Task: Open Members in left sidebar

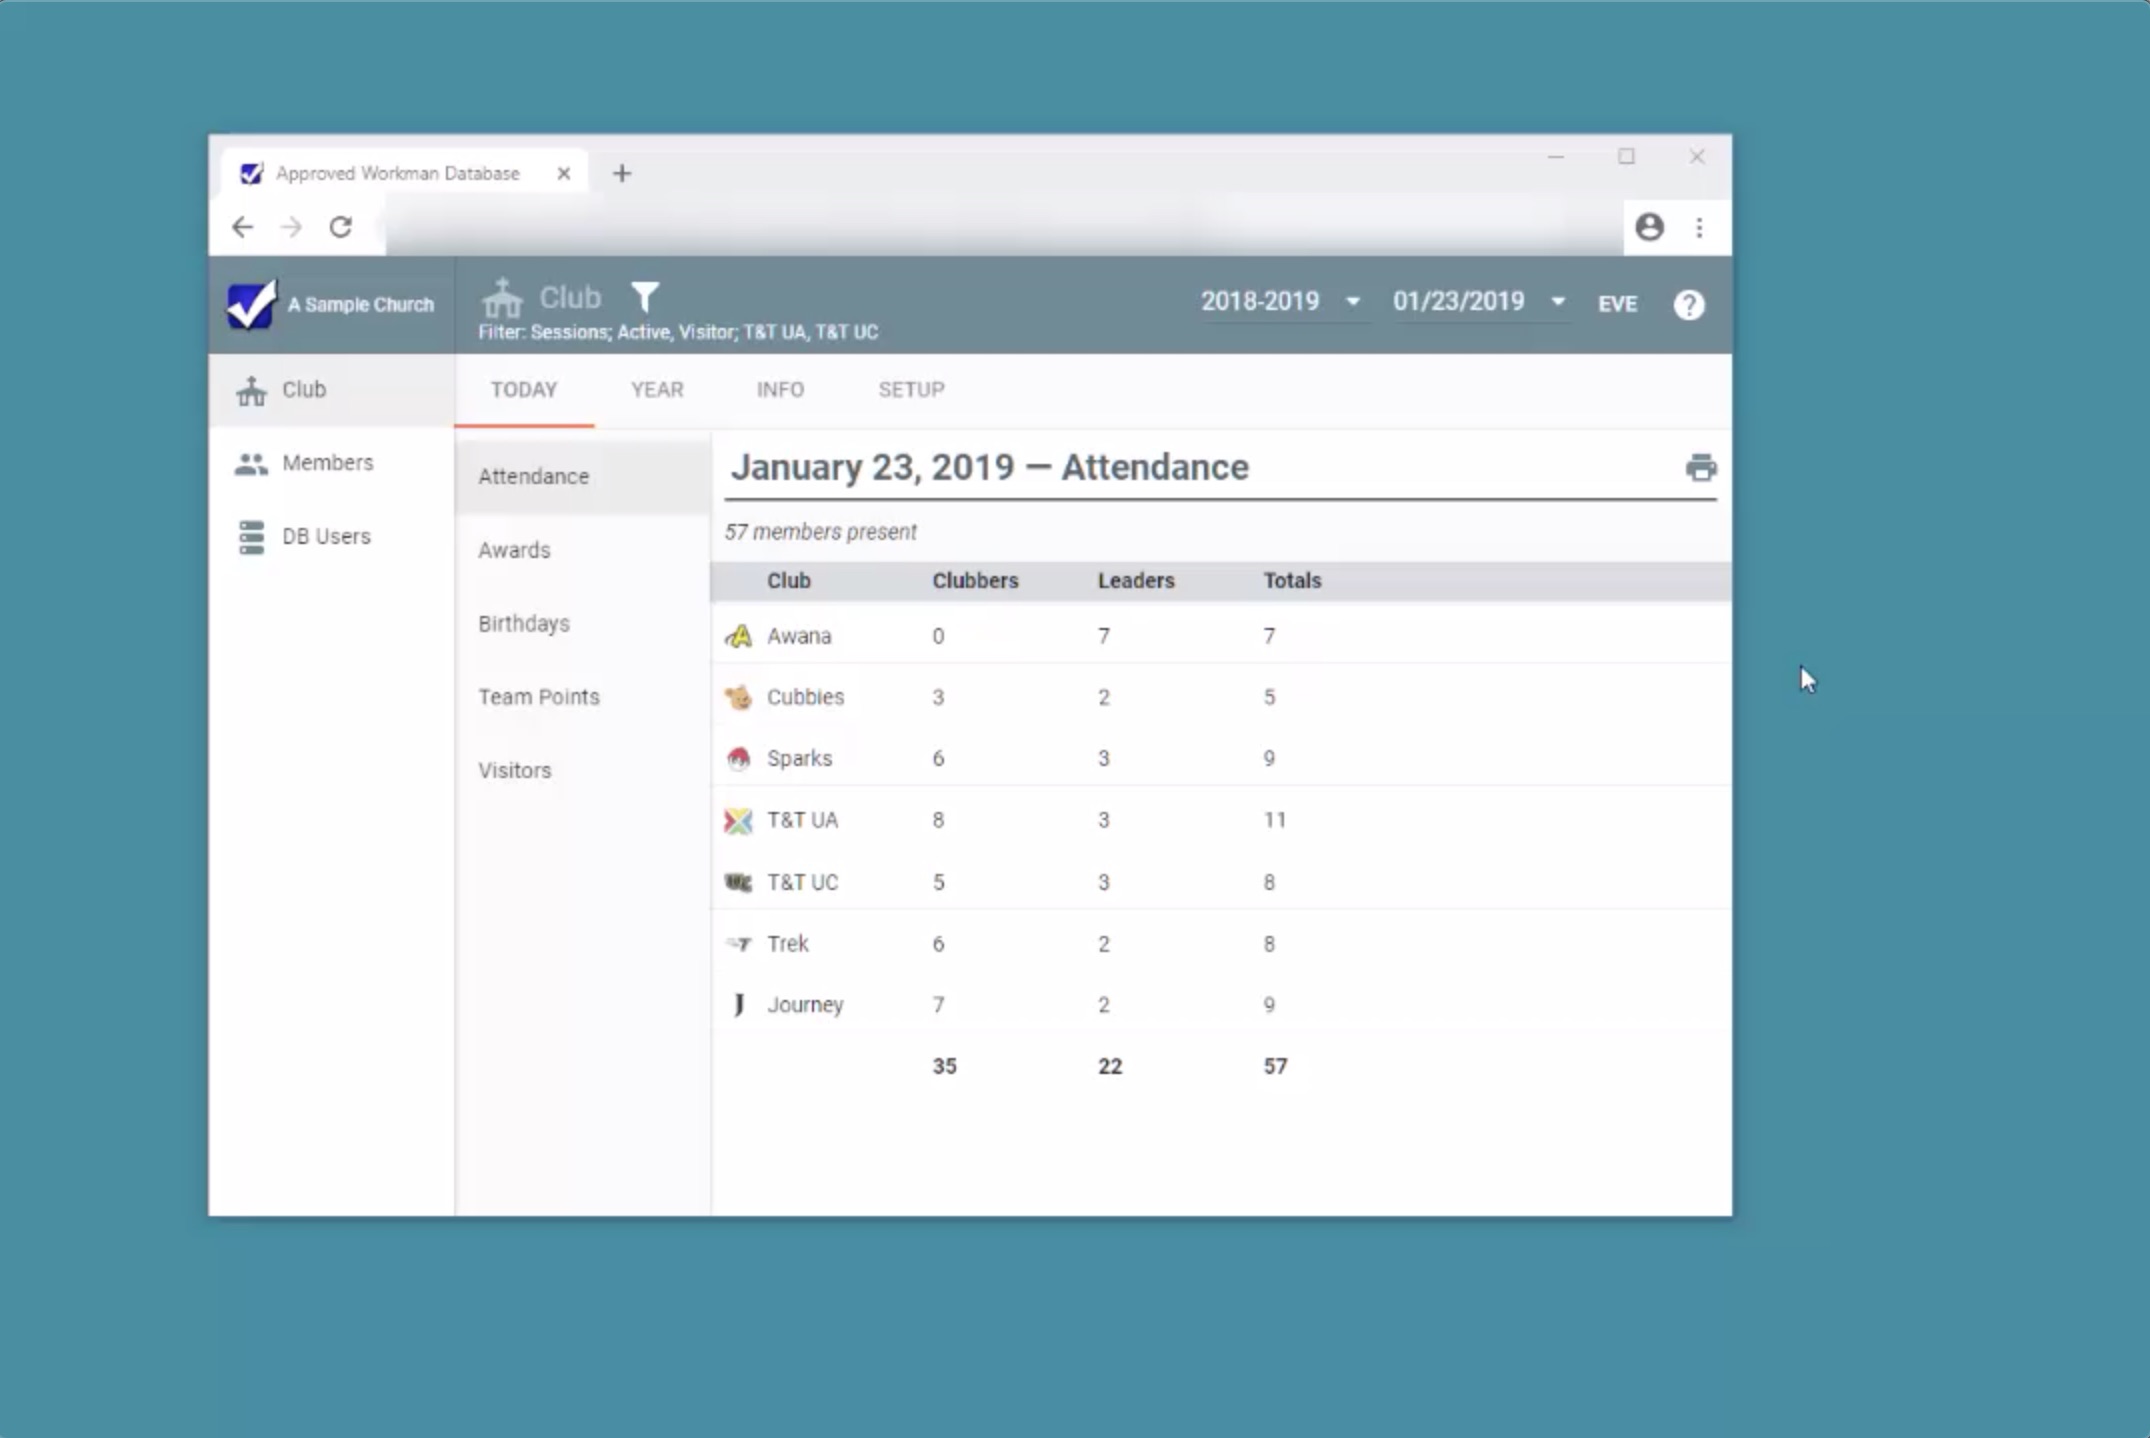Action: tap(327, 463)
